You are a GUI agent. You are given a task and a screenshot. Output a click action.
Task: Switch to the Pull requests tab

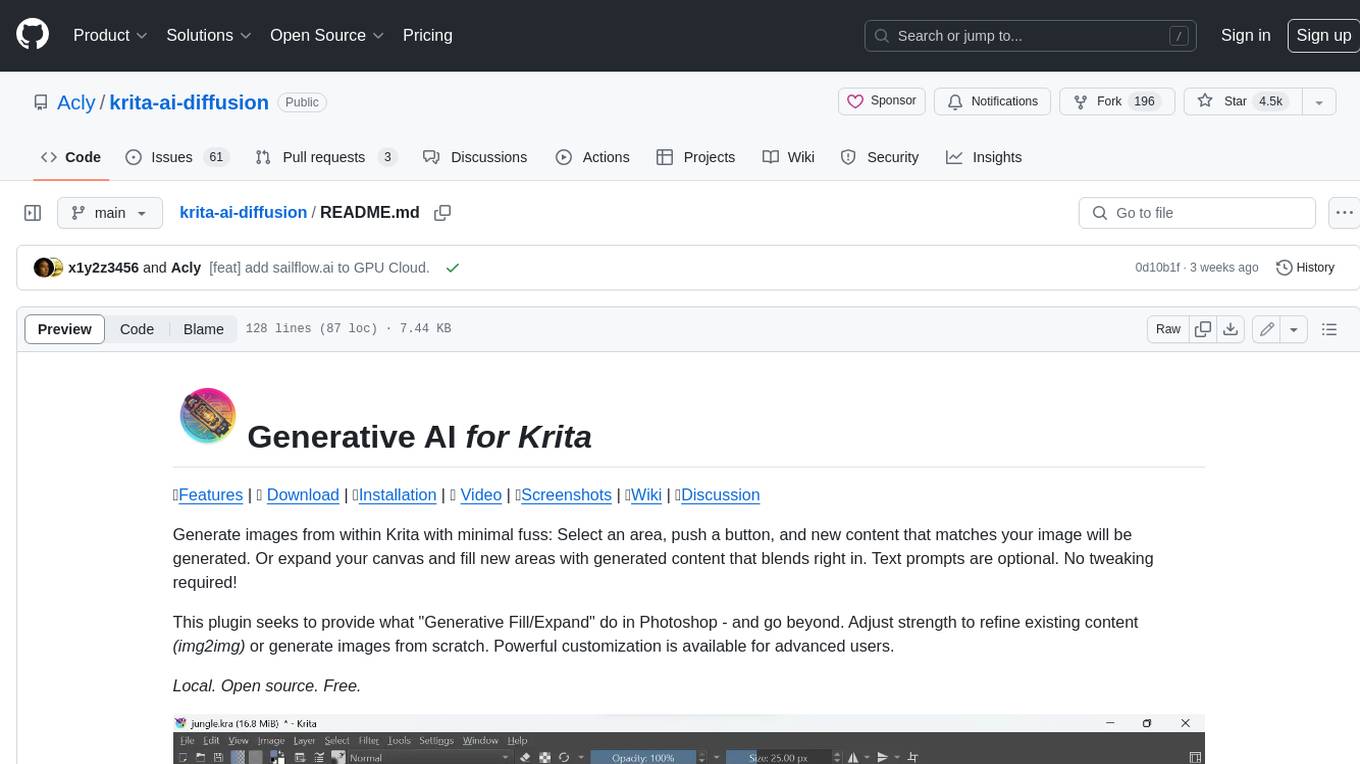coord(326,157)
